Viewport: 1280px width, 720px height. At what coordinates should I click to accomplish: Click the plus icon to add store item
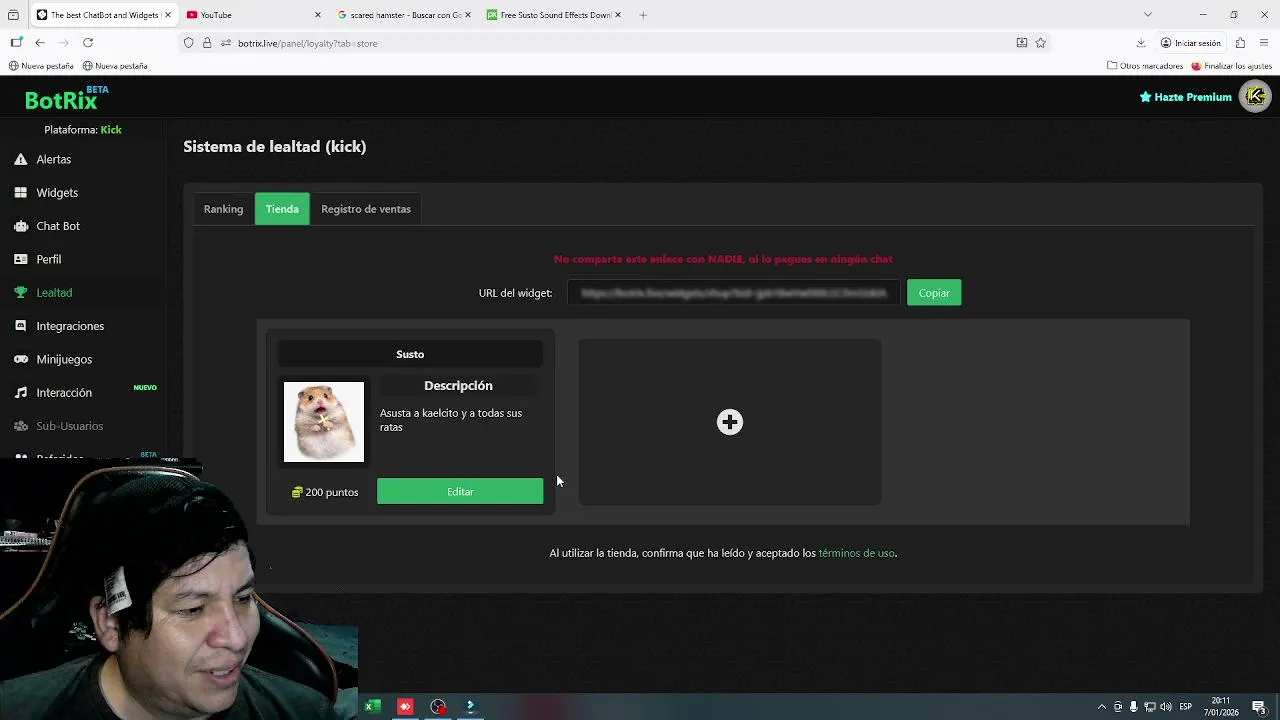[730, 422]
